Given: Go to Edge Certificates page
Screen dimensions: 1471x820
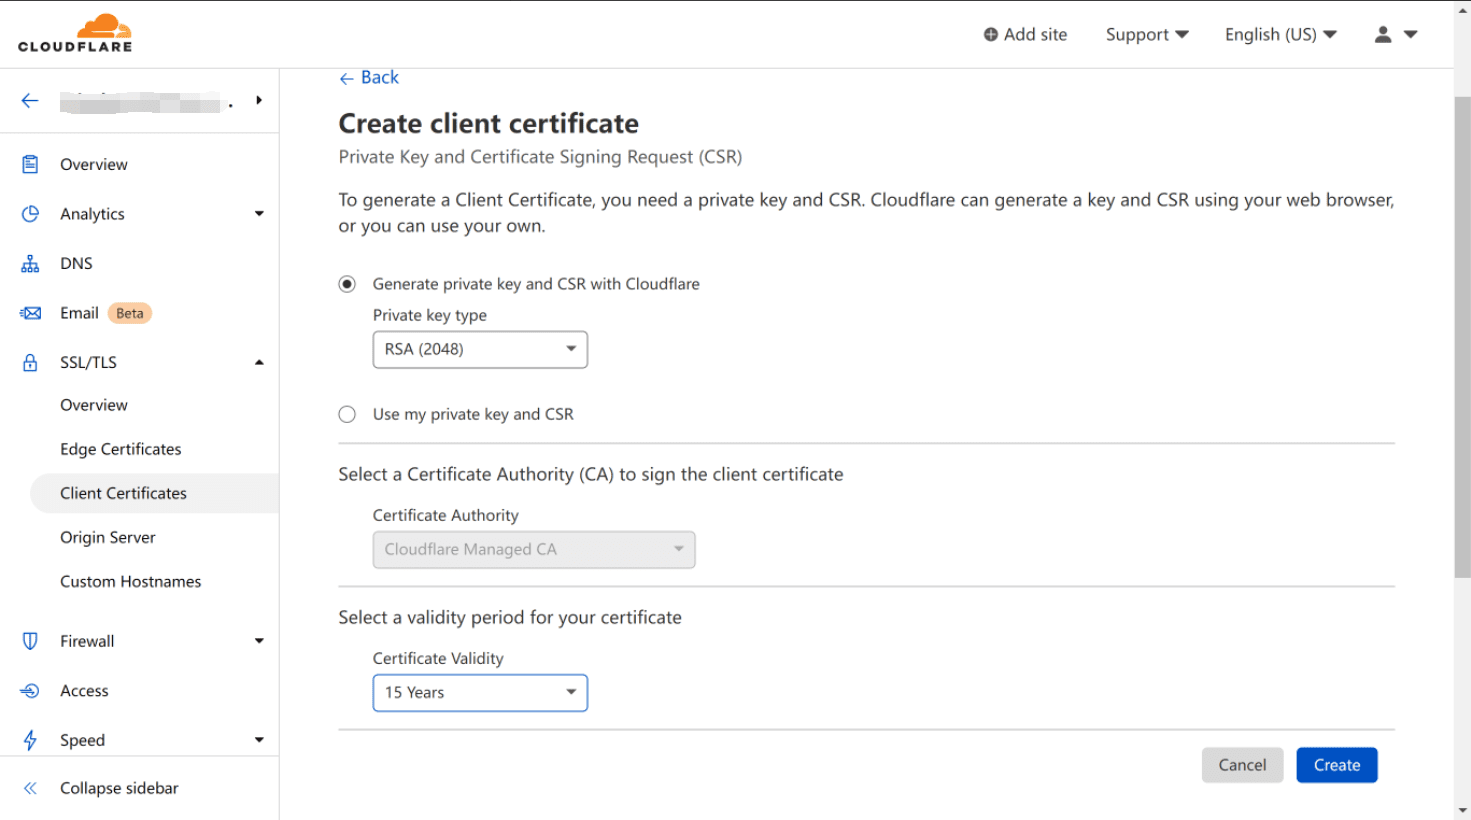Looking at the screenshot, I should [x=121, y=449].
